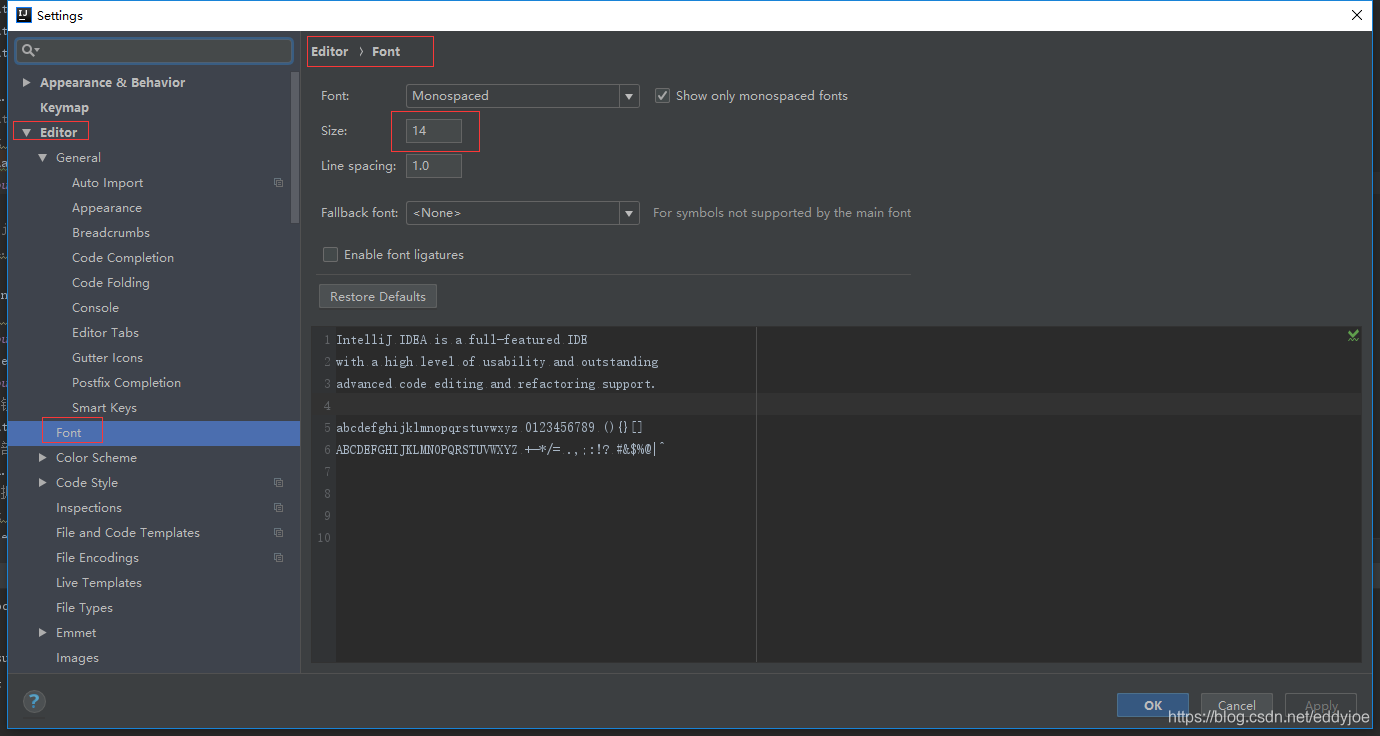Open Editor Tabs settings
The width and height of the screenshot is (1380, 736).
pos(105,333)
